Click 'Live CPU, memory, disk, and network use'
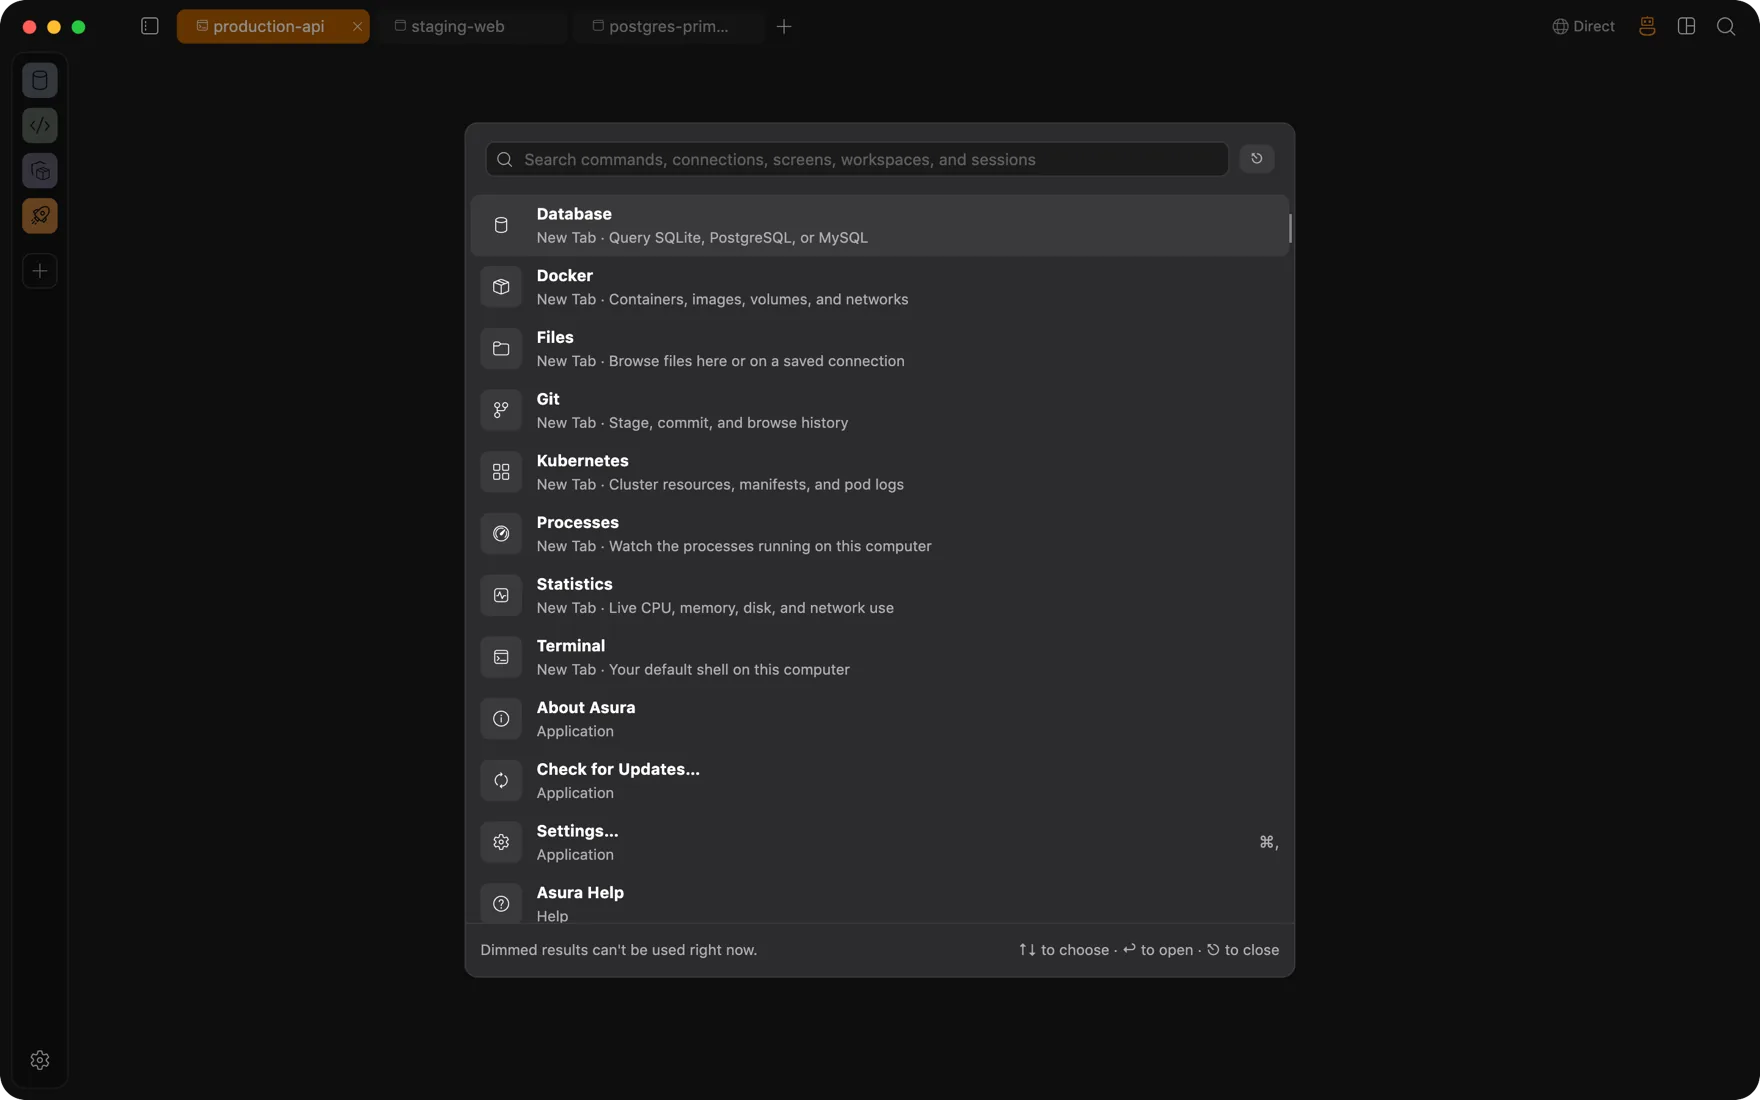The image size is (1760, 1100). 751,608
